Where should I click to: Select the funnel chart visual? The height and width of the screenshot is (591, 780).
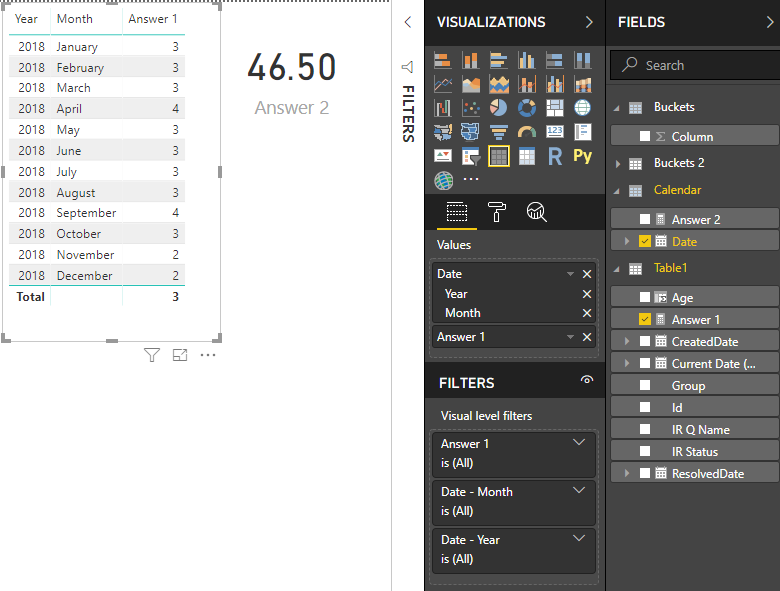pyautogui.click(x=498, y=132)
